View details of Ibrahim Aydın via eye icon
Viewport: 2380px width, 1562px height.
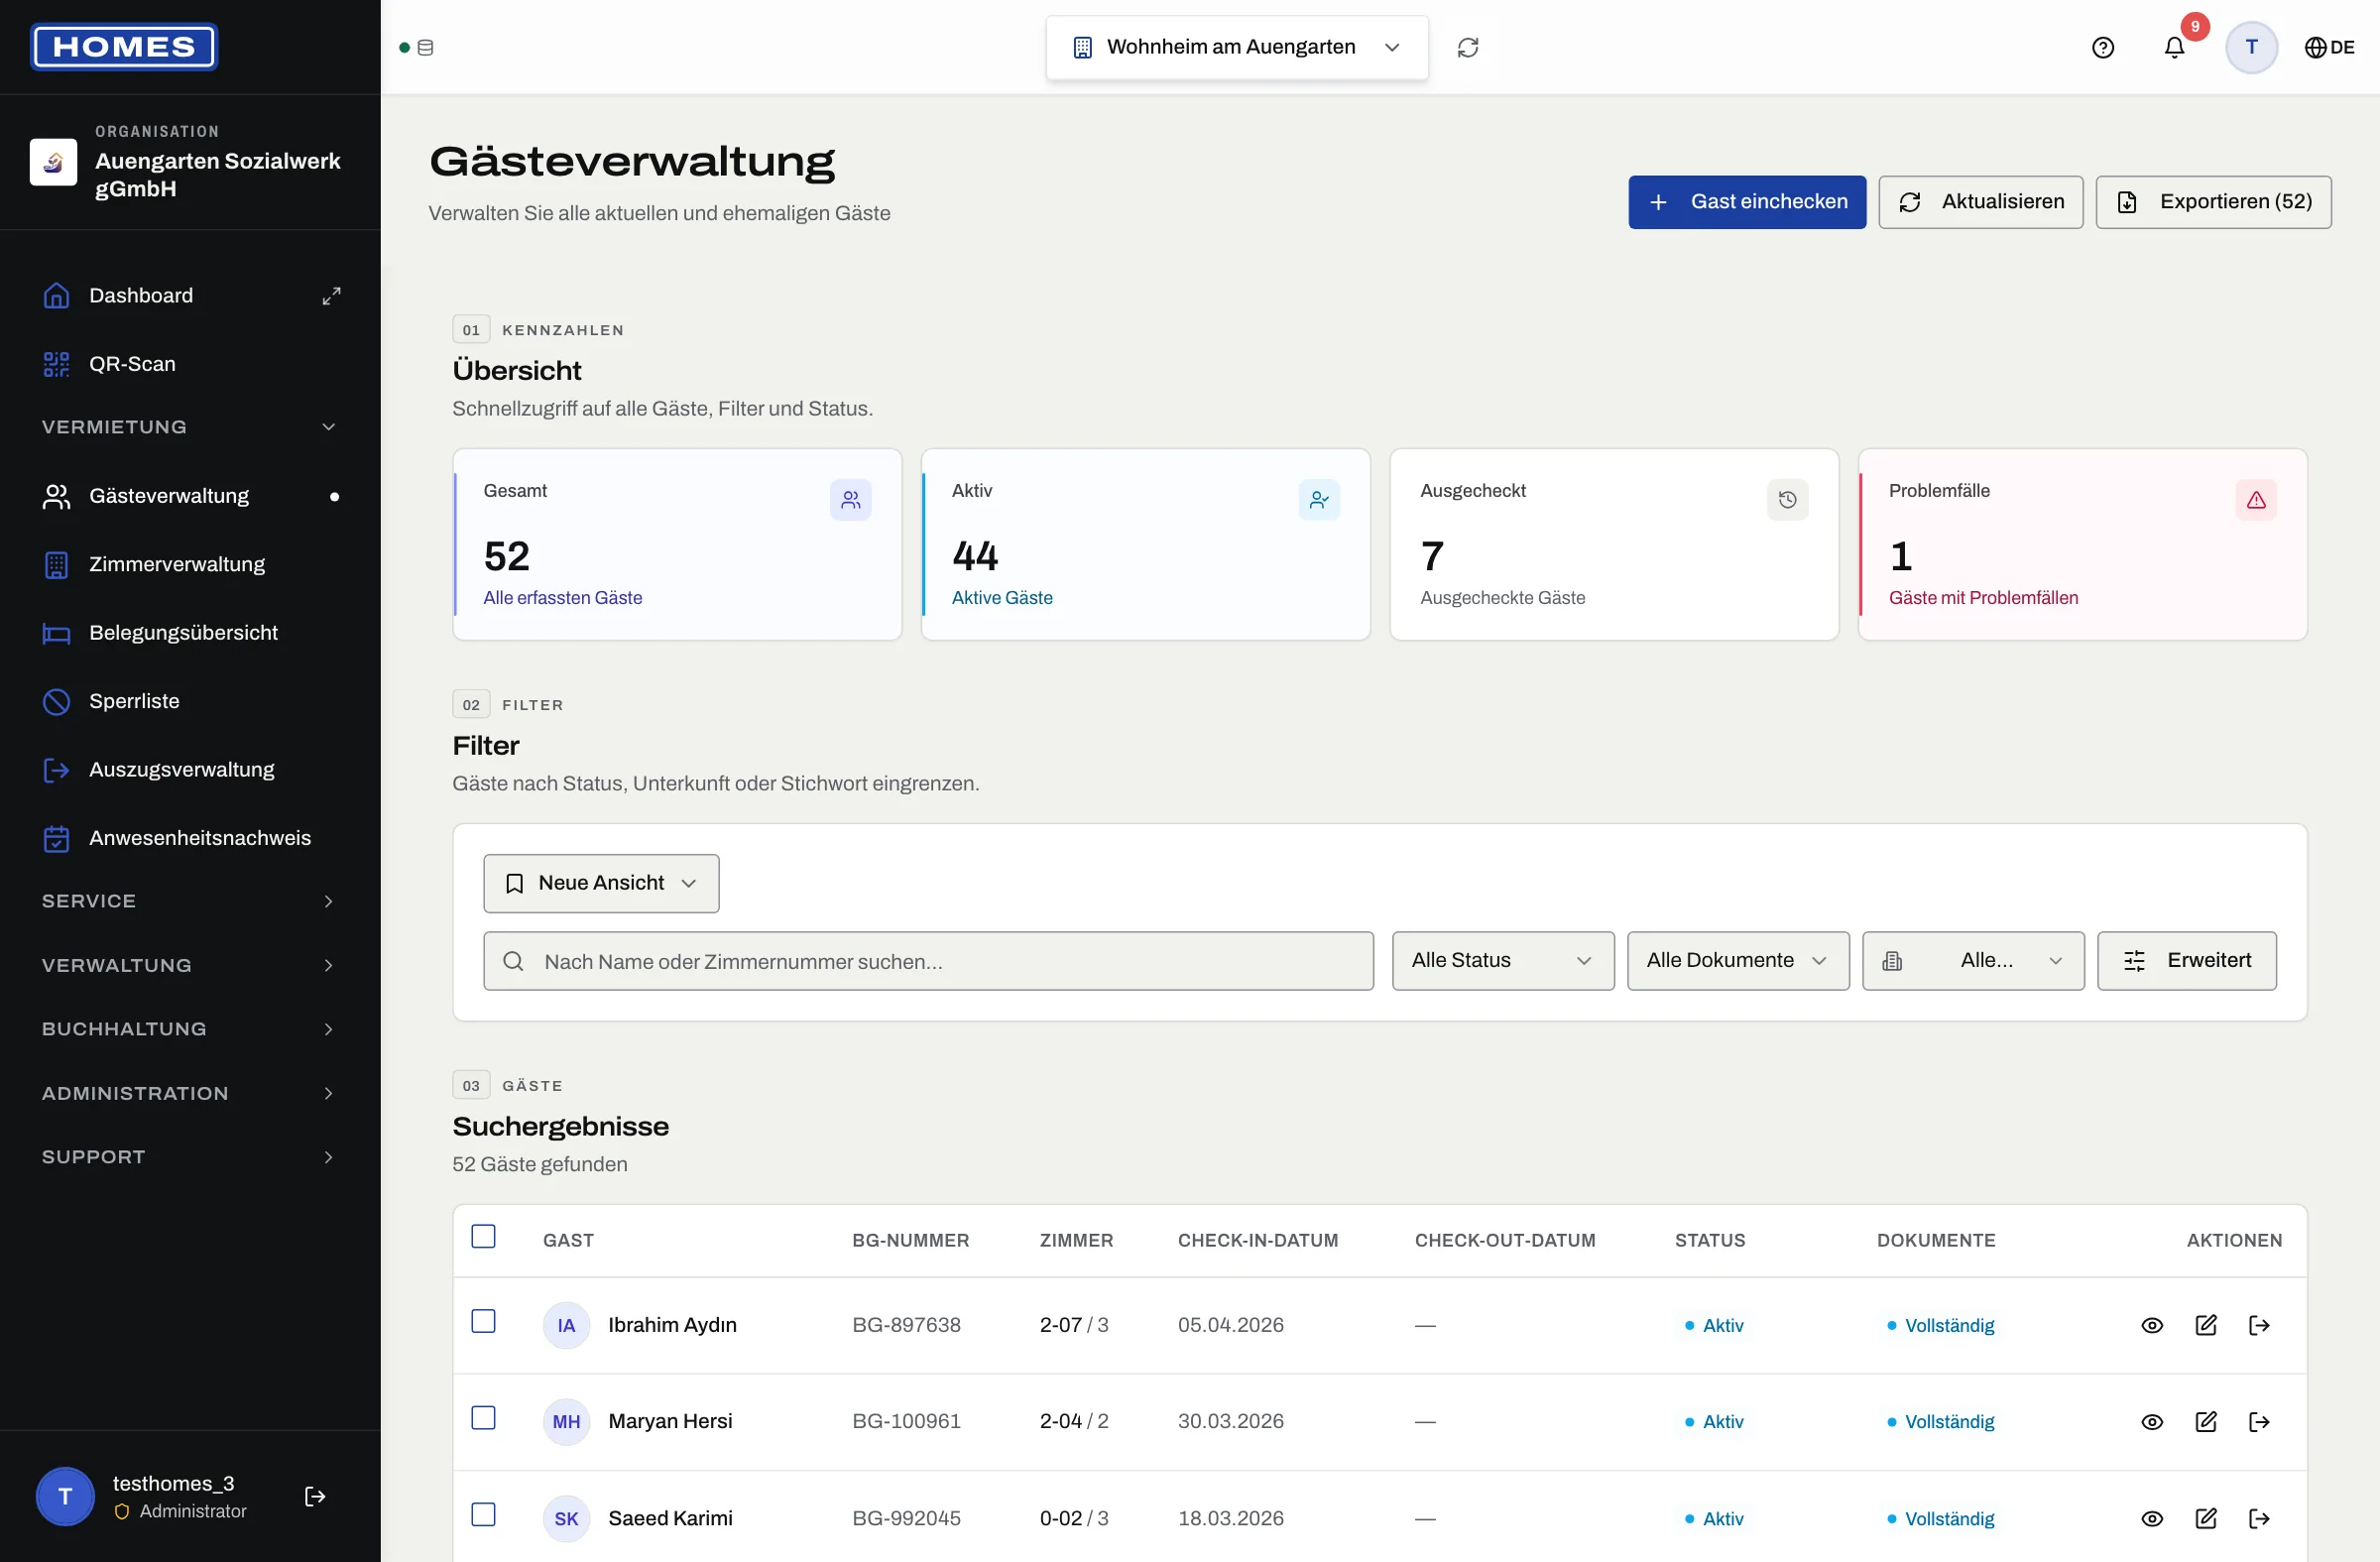pyautogui.click(x=2152, y=1325)
